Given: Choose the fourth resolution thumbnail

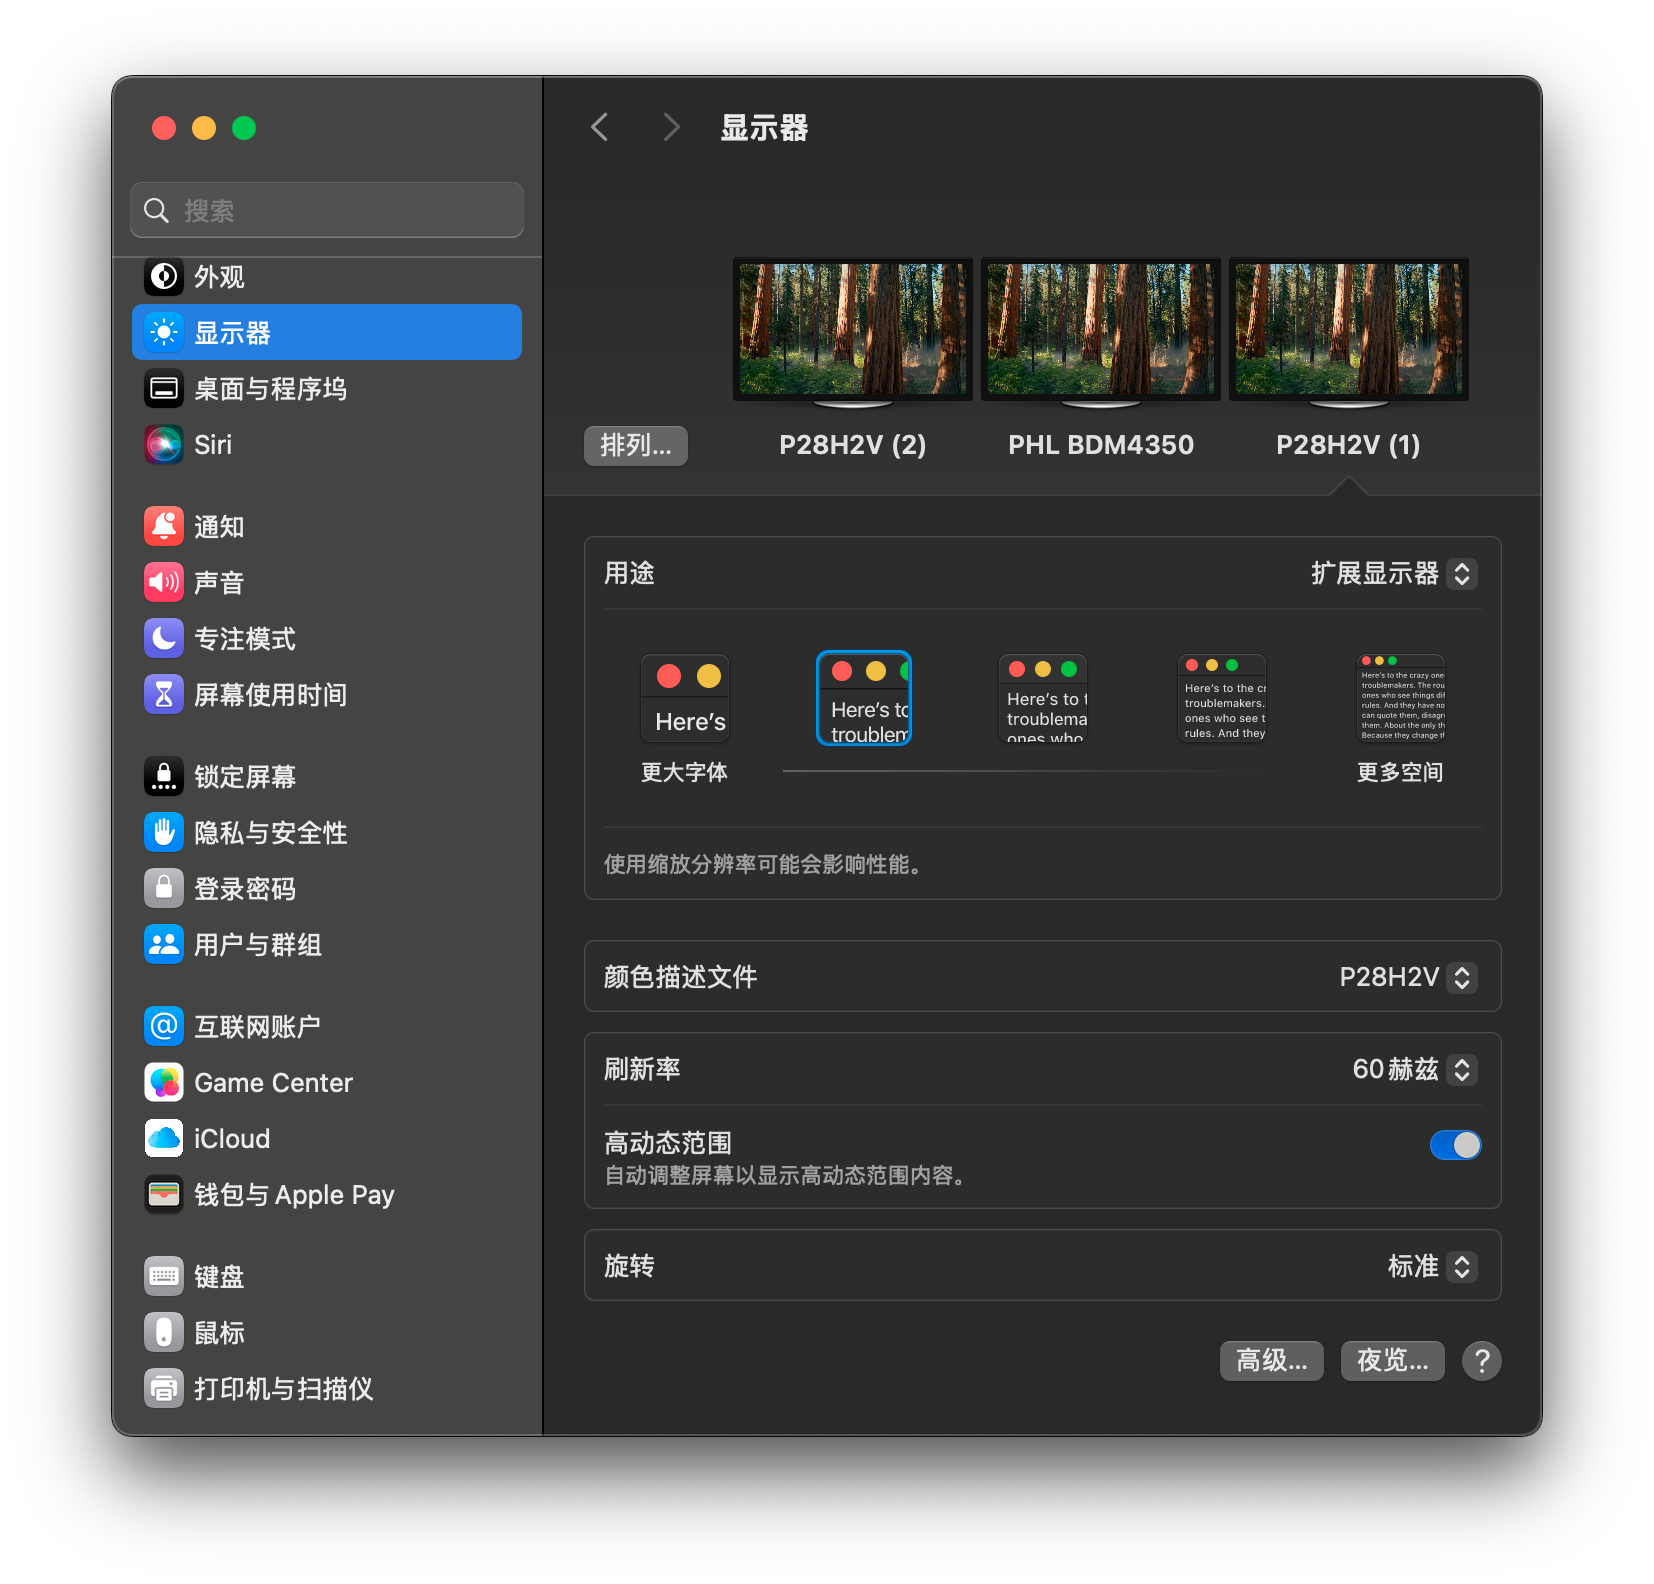Looking at the screenshot, I should [x=1222, y=698].
